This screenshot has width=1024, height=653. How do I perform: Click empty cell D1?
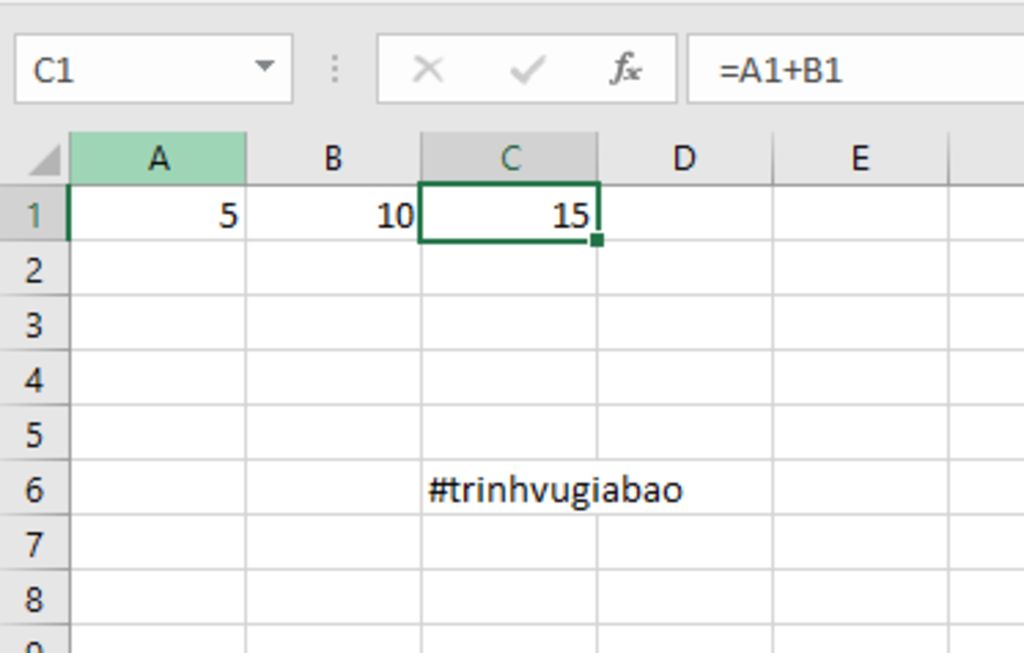(x=684, y=215)
